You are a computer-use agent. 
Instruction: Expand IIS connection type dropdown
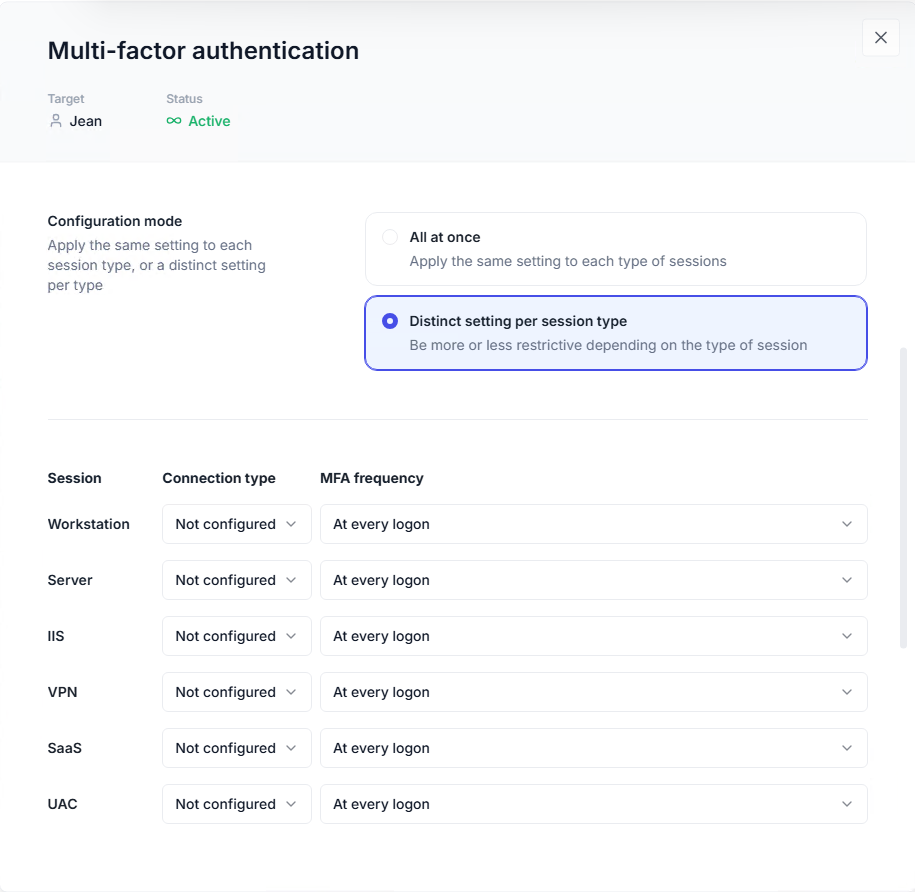click(x=236, y=636)
